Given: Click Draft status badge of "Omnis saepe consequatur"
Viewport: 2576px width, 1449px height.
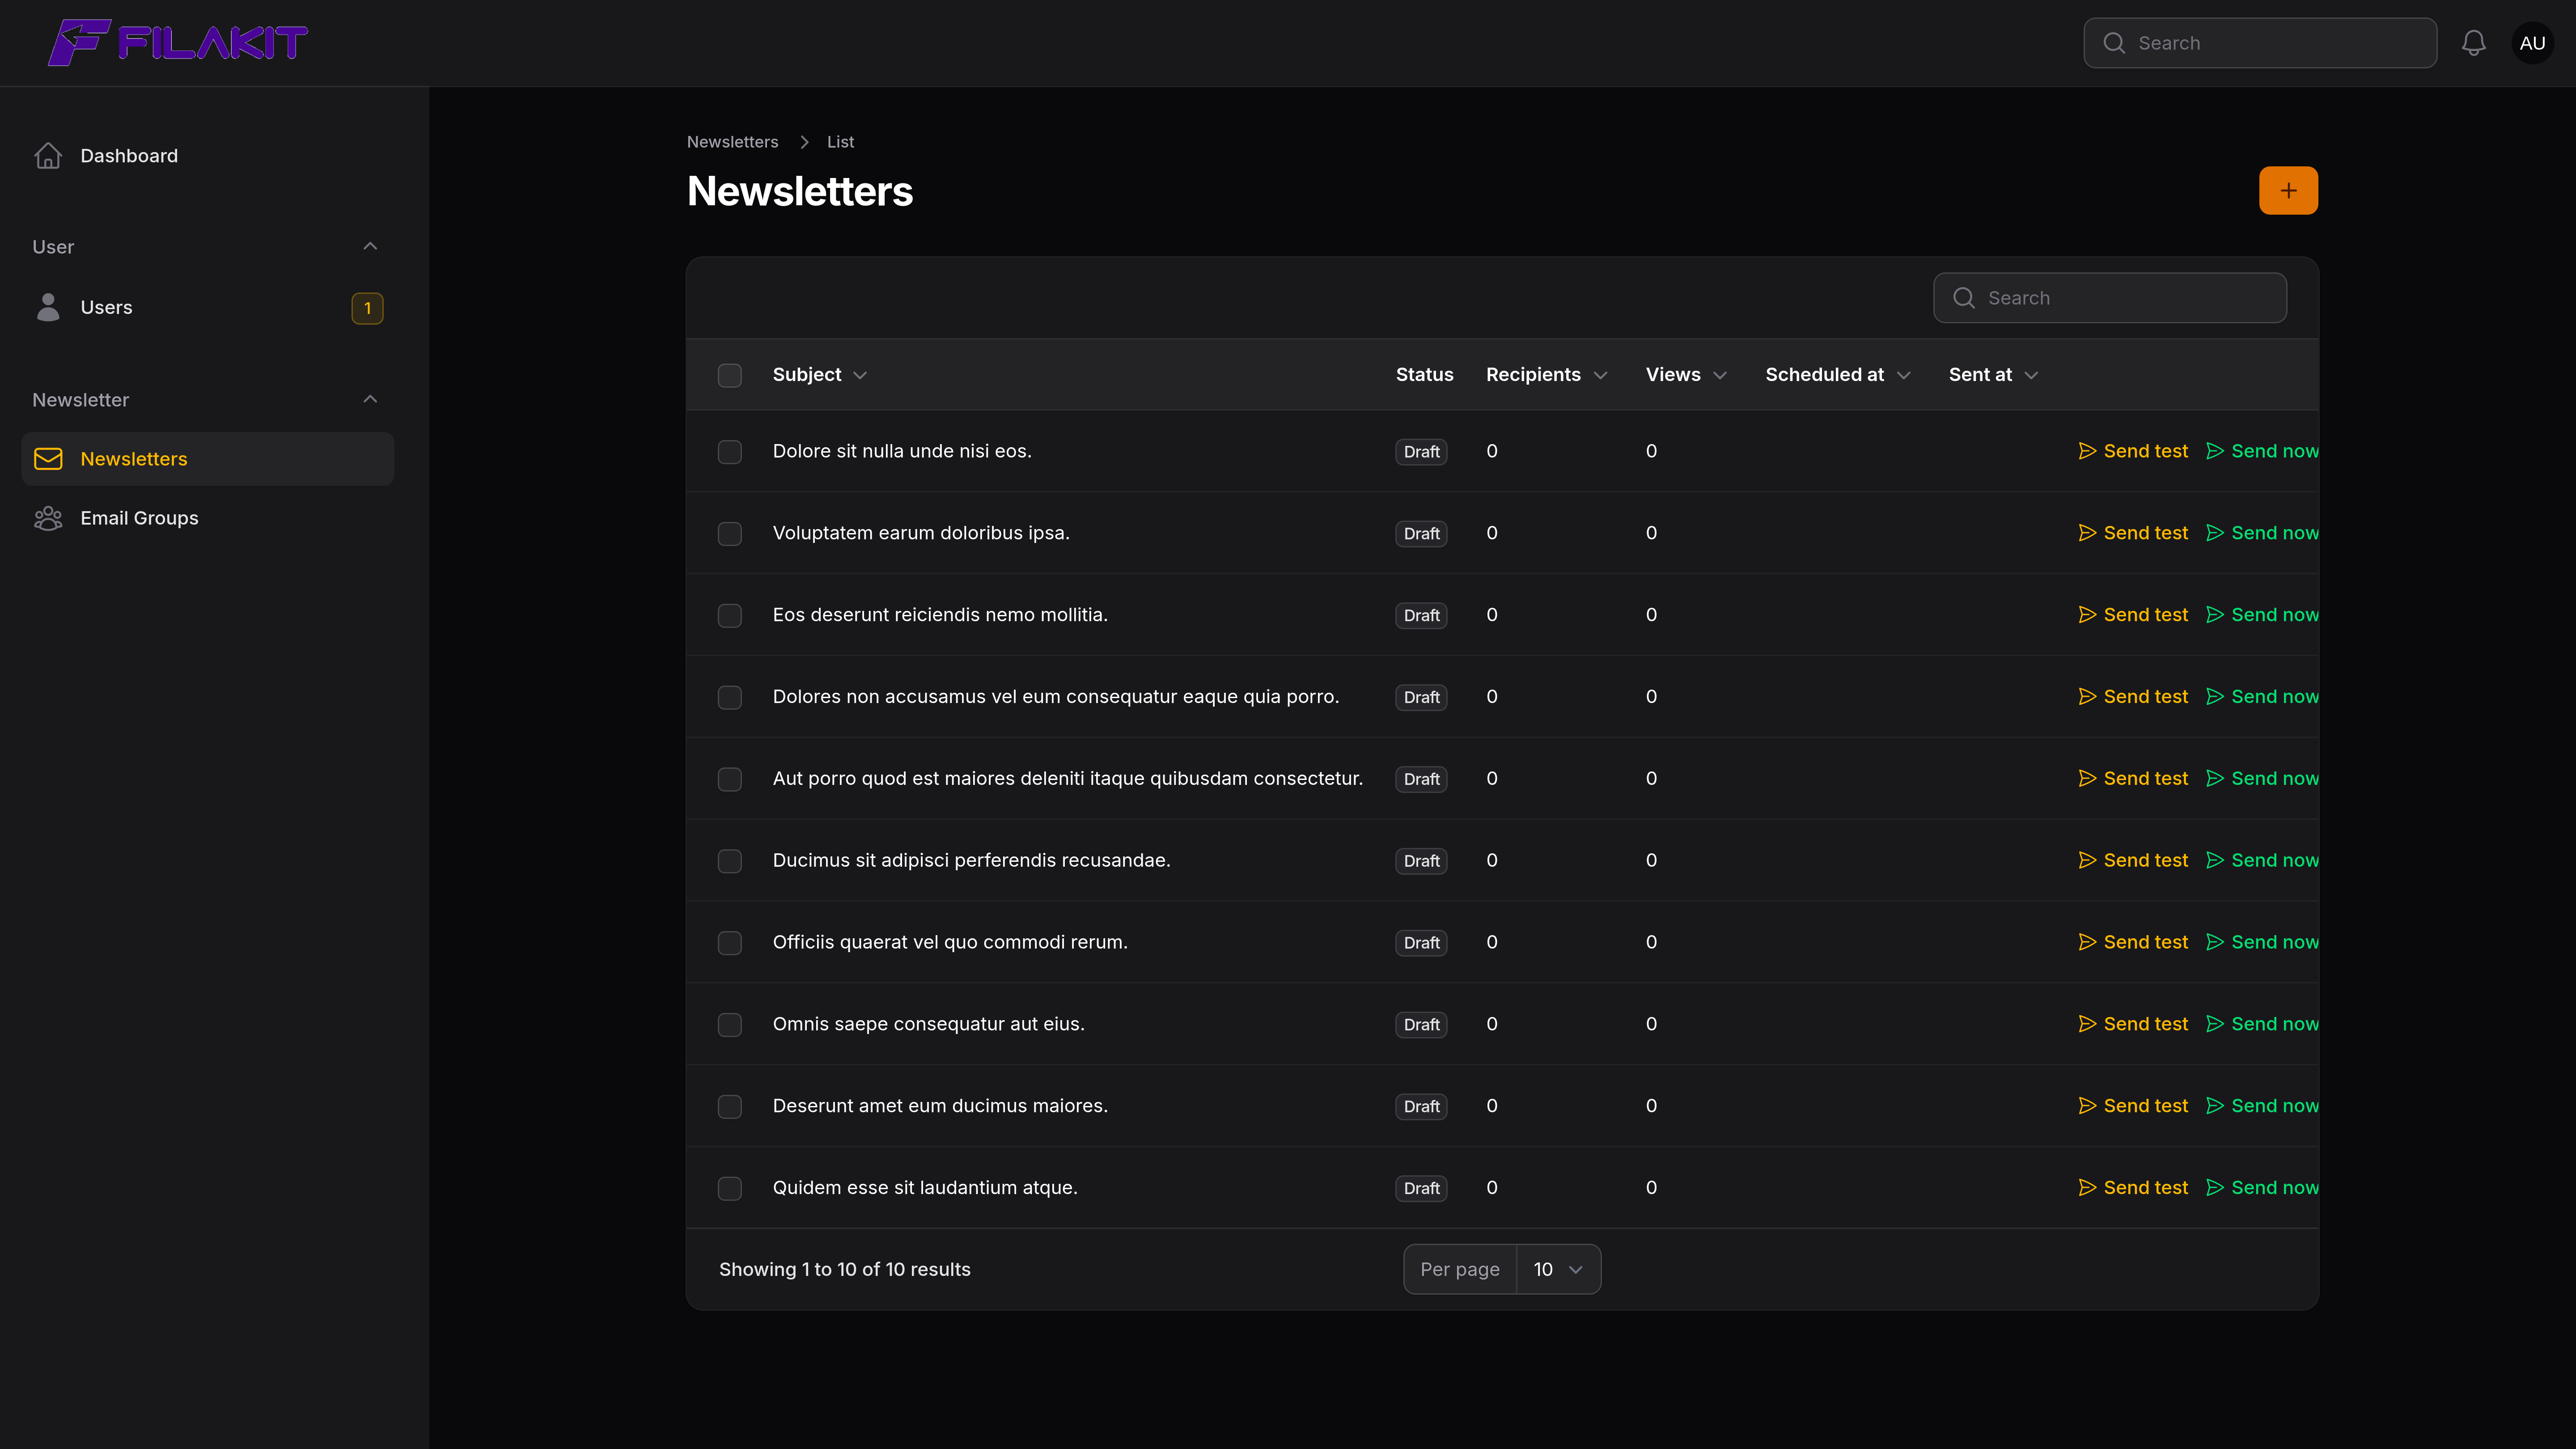Looking at the screenshot, I should [x=1421, y=1025].
